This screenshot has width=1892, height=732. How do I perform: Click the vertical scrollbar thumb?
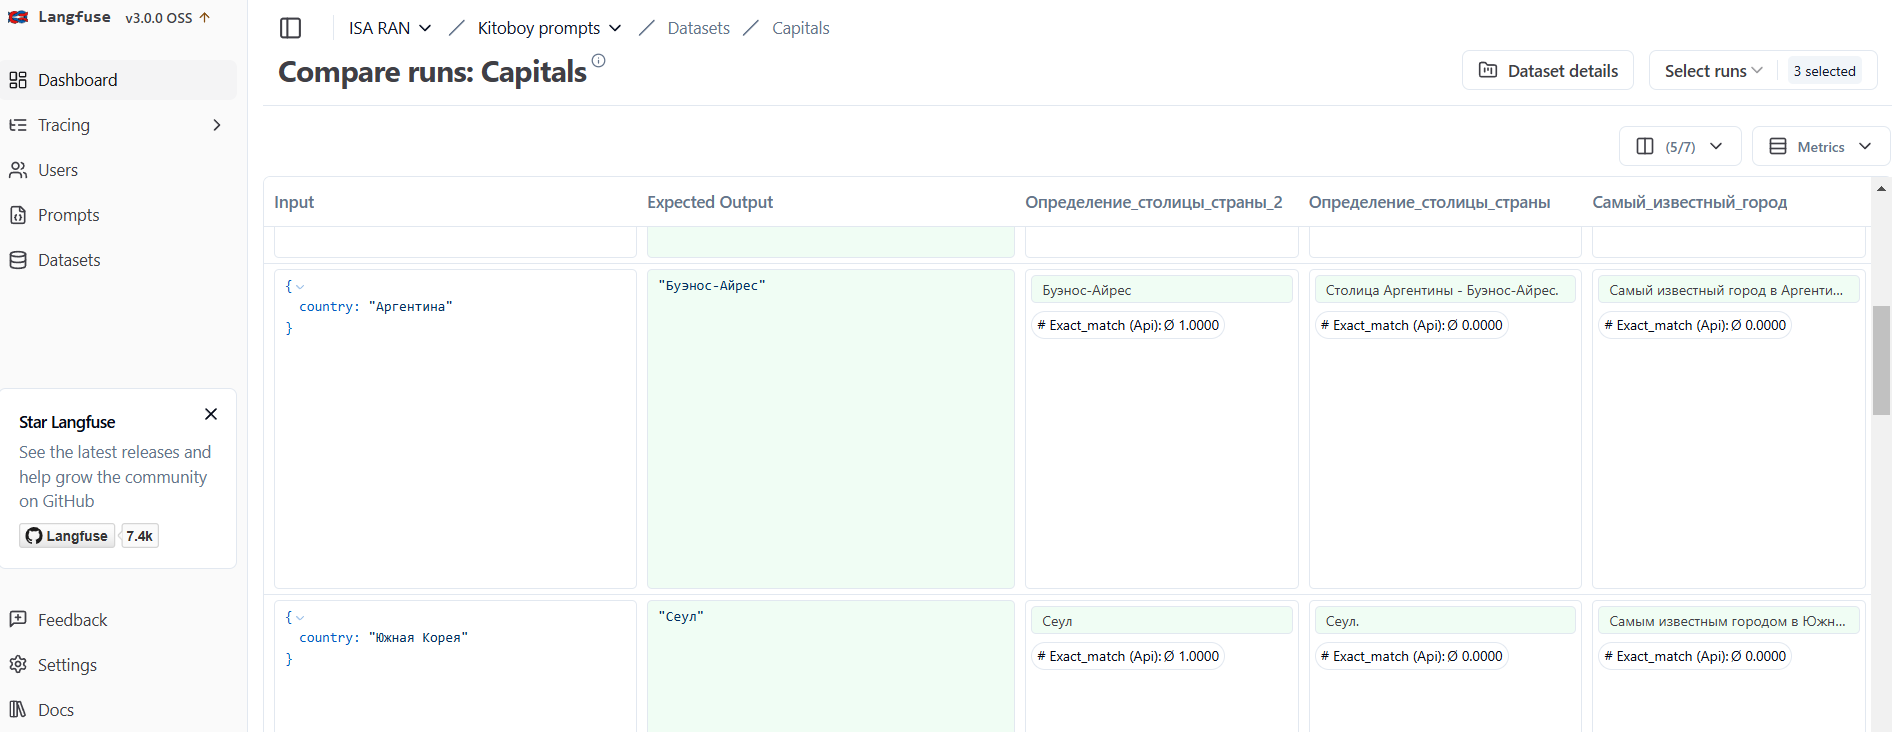pos(1881,360)
